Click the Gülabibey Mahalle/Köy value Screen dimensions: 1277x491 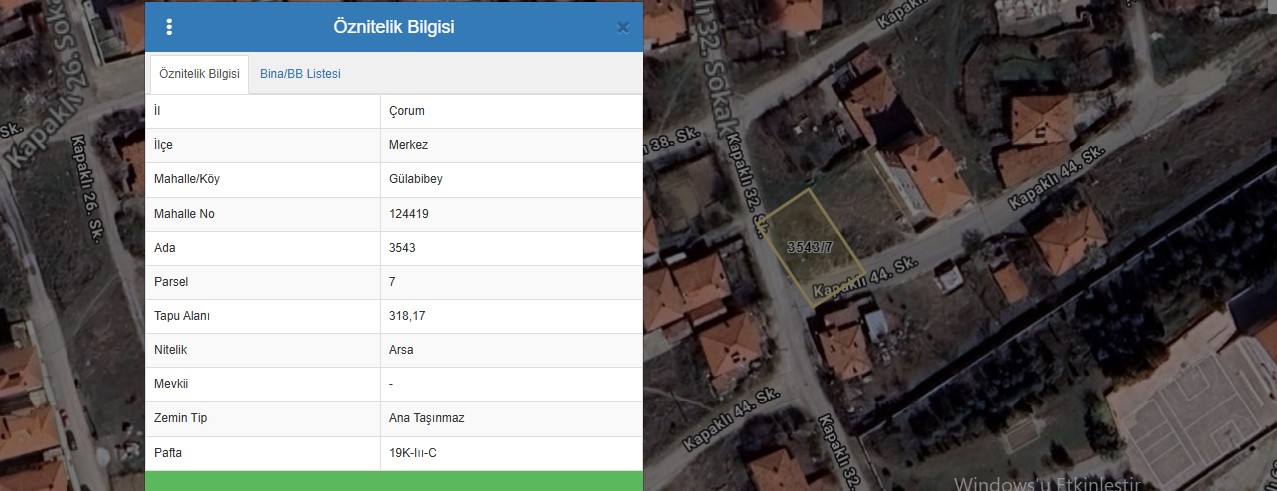(415, 179)
